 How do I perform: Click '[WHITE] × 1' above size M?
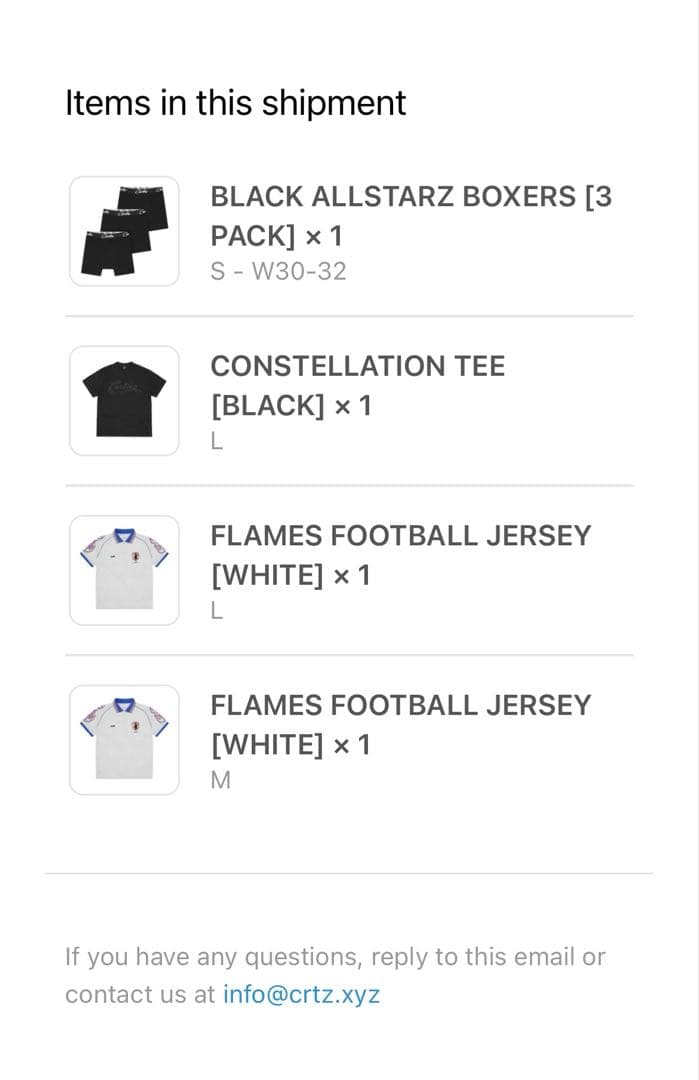[290, 745]
